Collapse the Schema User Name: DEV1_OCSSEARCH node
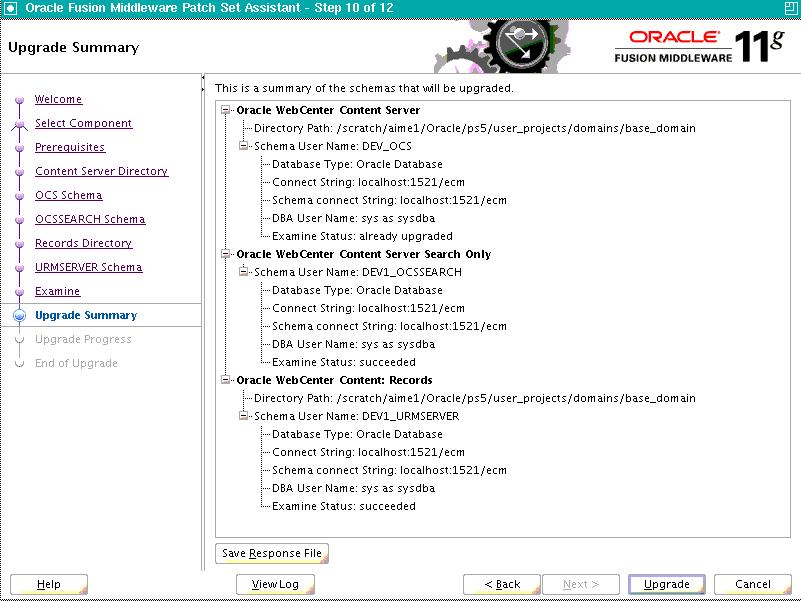Image resolution: width=801 pixels, height=601 pixels. tap(244, 272)
